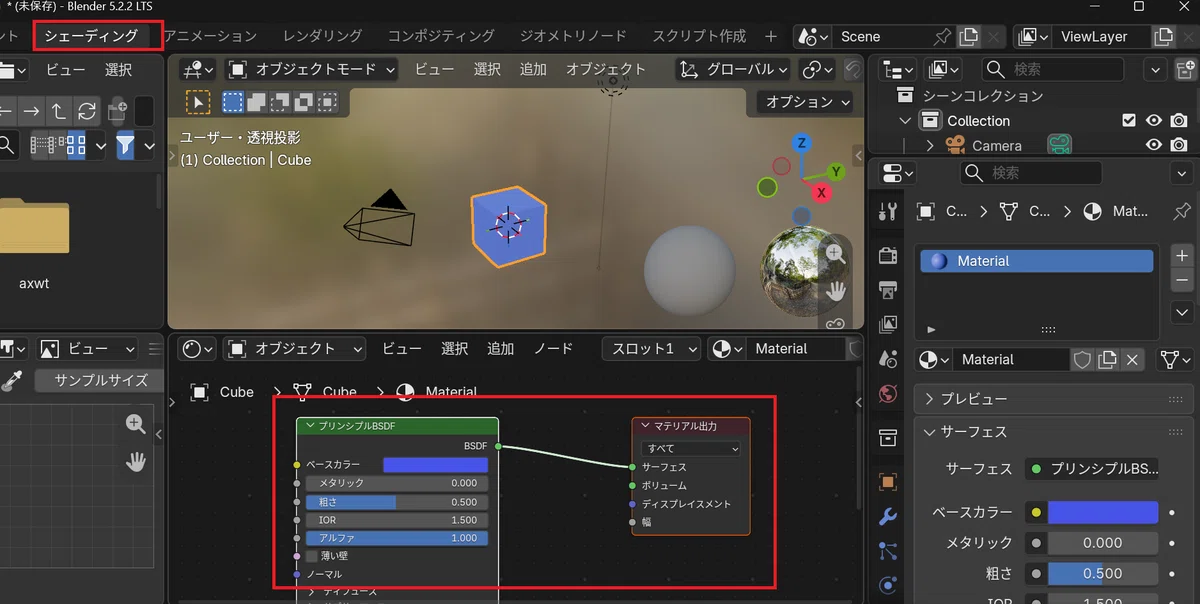Open the Collection properties tab icon
Screen dimensions: 1200x604
(888, 438)
